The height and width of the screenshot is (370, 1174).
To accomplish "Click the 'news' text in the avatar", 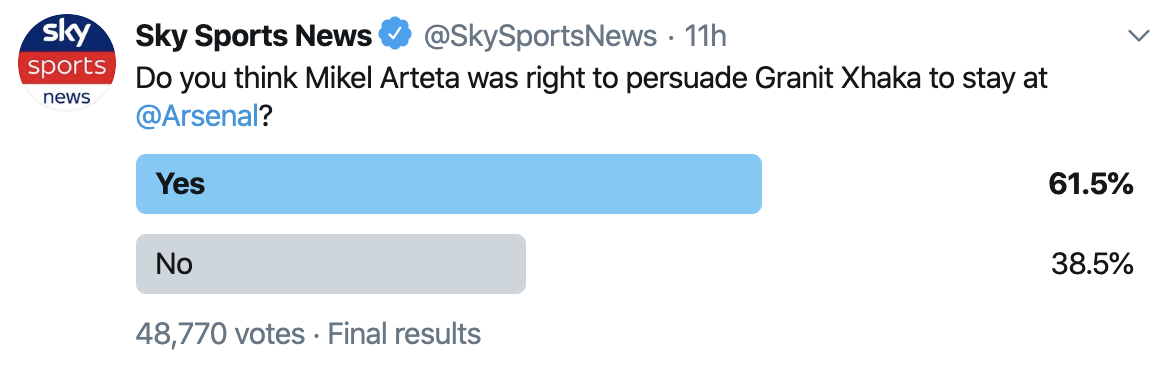I will click(x=66, y=97).
